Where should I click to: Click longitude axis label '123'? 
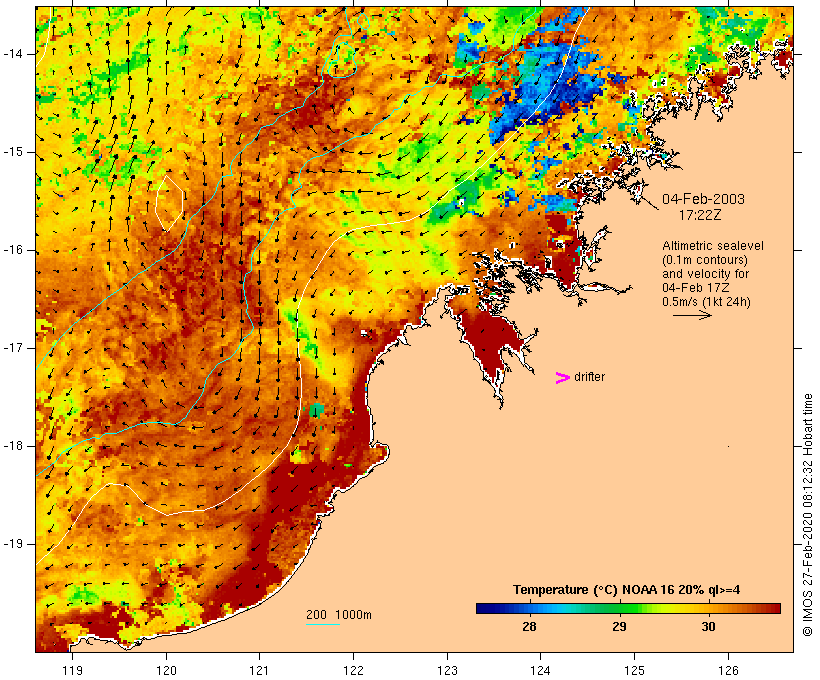[x=447, y=670]
